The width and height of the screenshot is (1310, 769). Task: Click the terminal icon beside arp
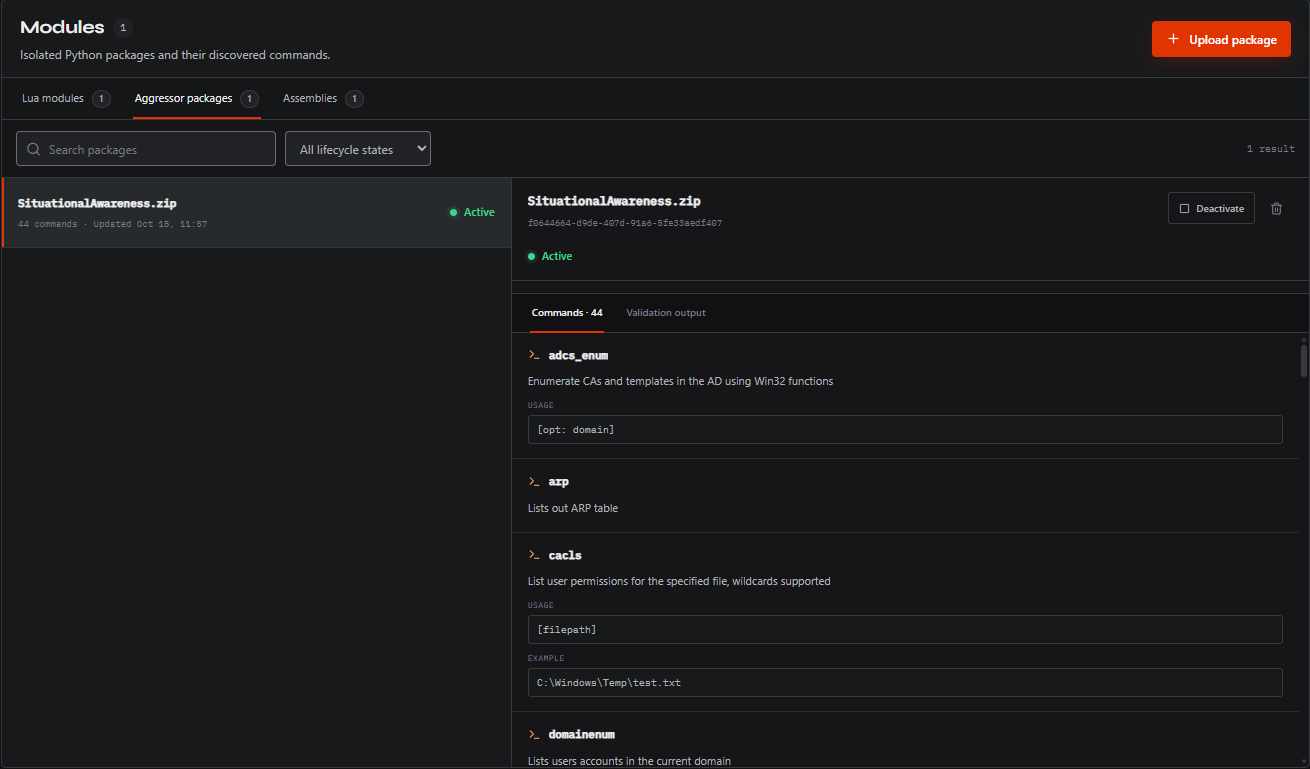coord(534,482)
